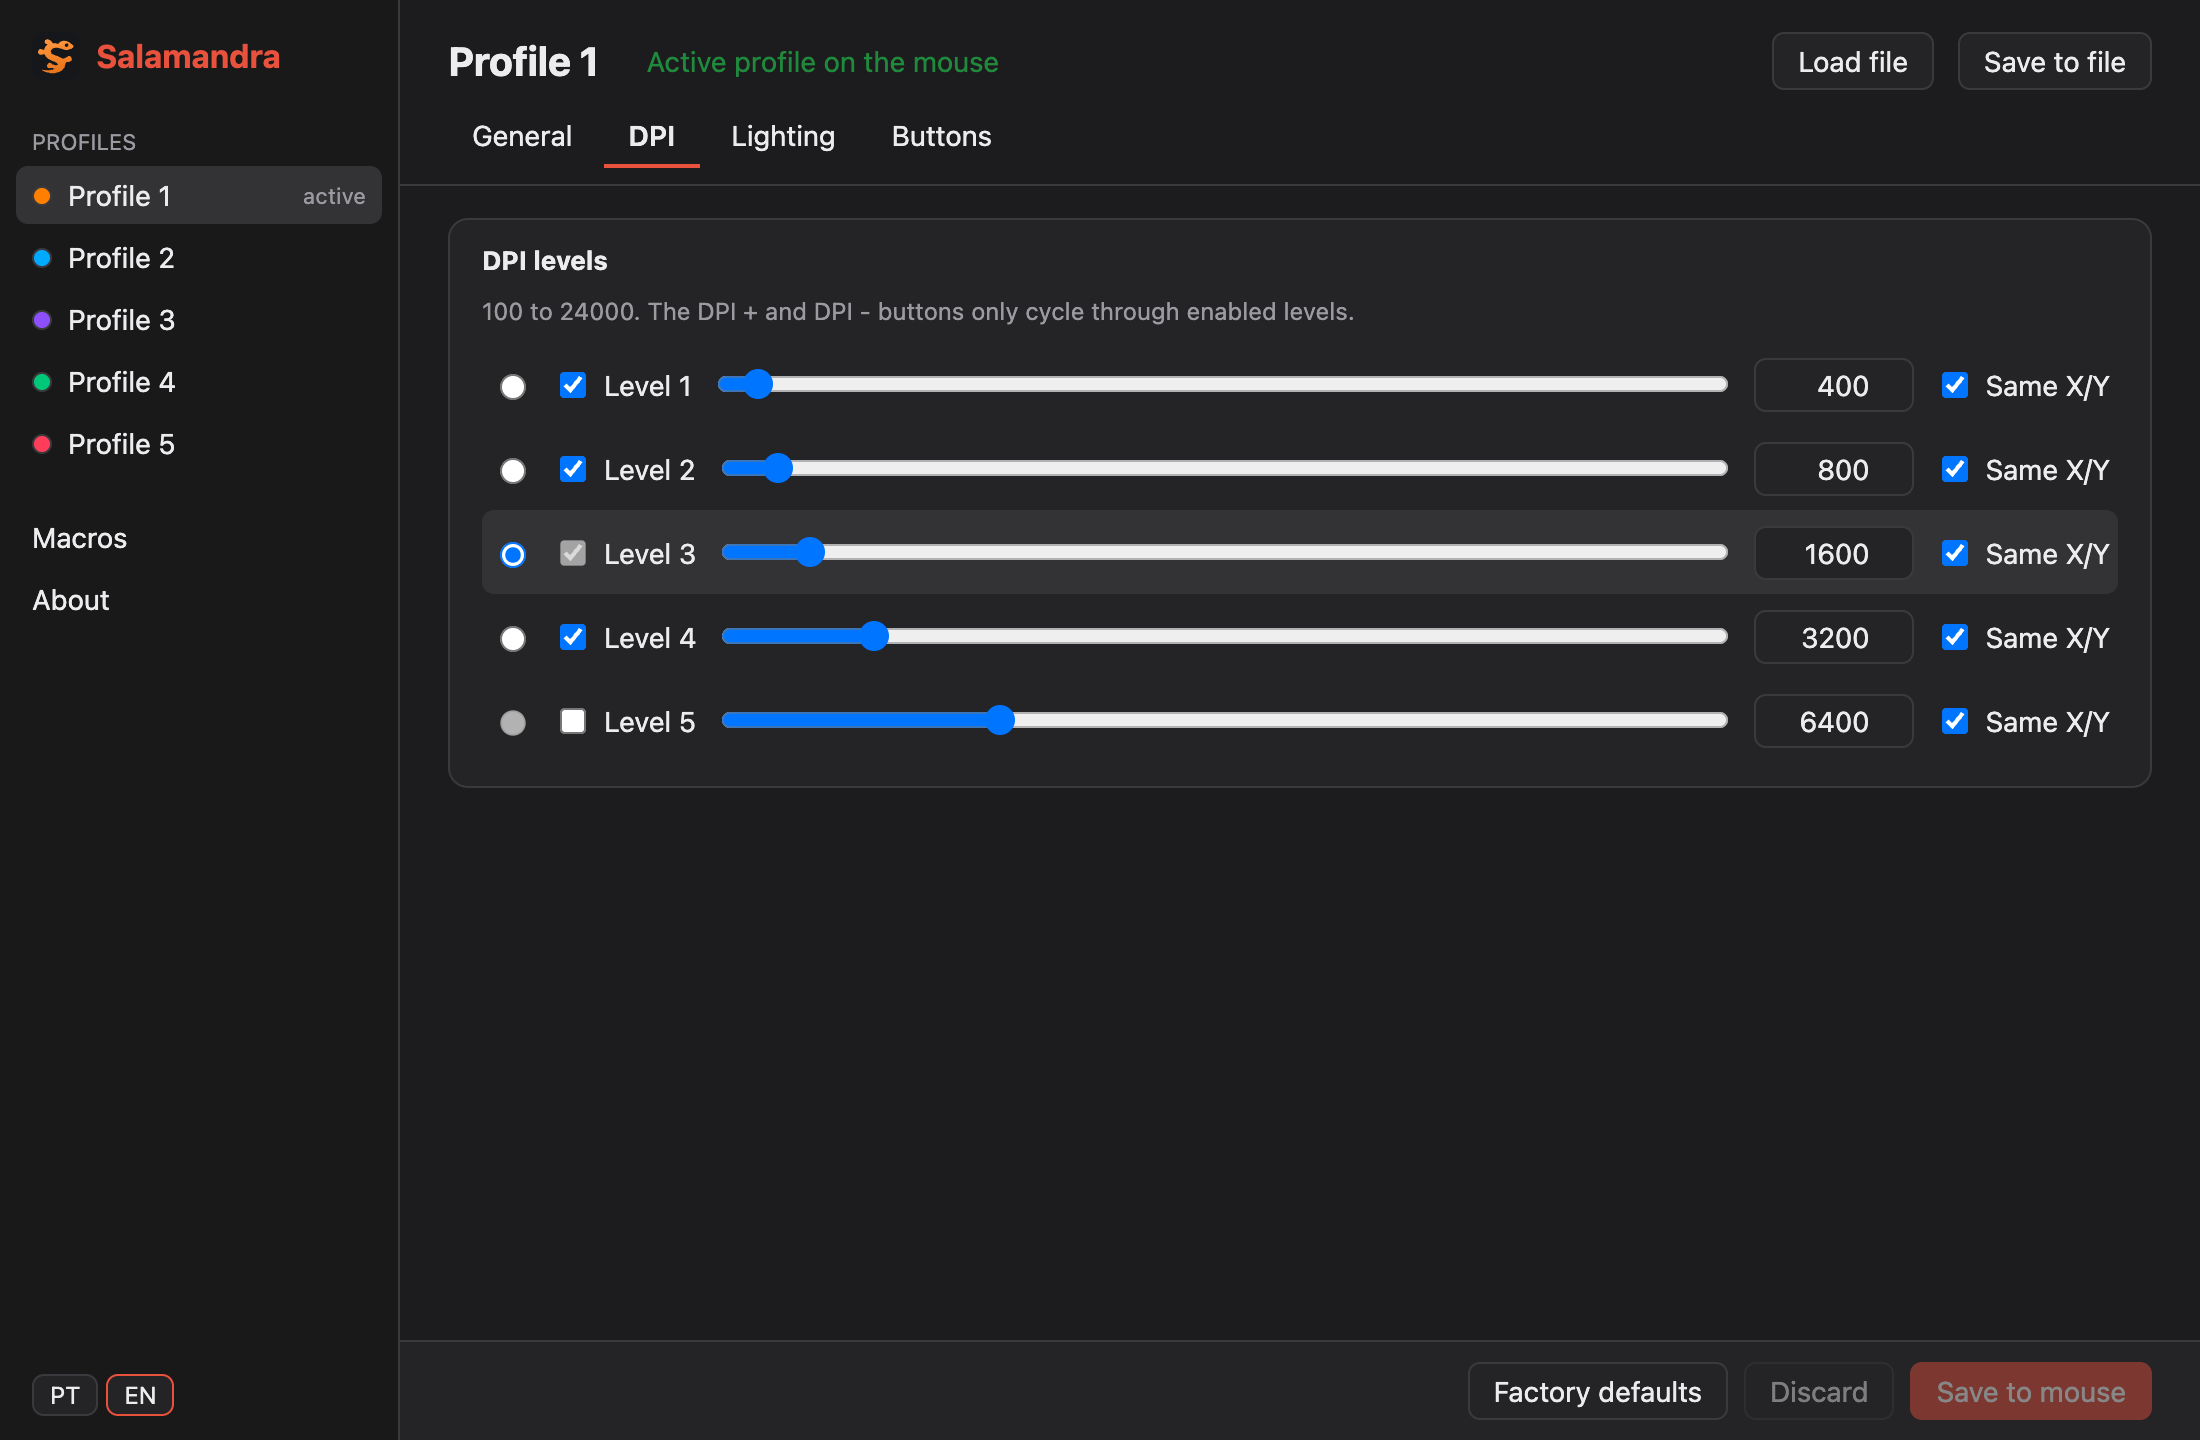Viewport: 2200px width, 1440px height.
Task: Select Profile 4 in the sidebar
Action: [199, 382]
